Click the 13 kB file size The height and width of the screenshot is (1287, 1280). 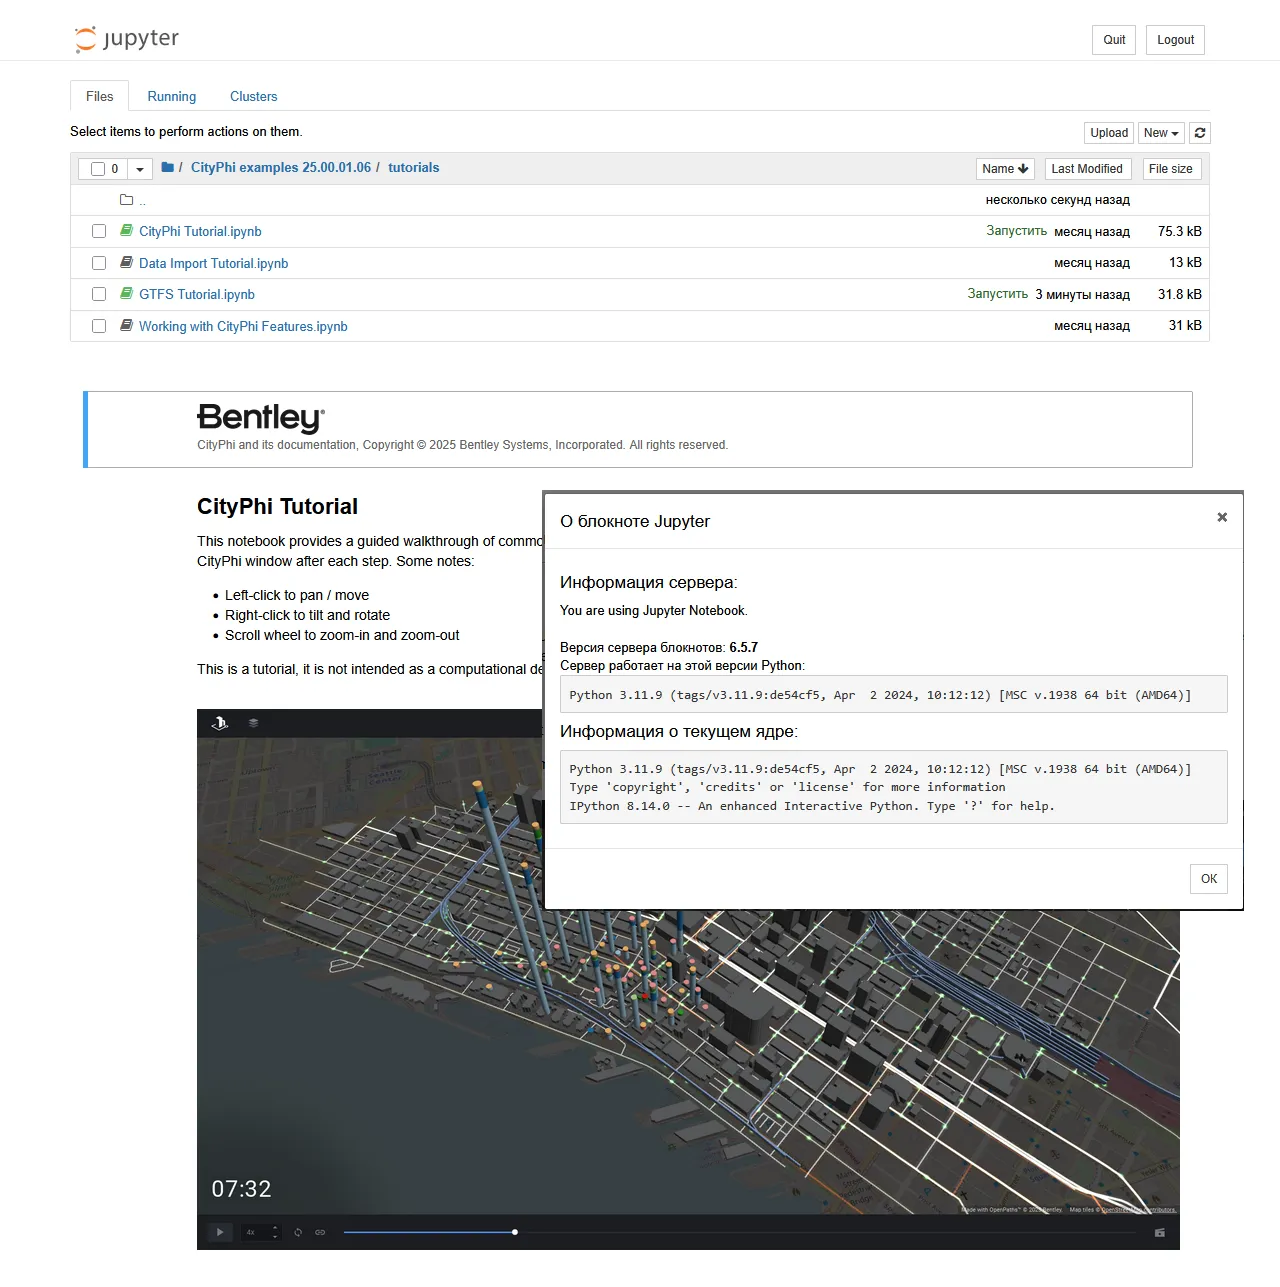tap(1185, 262)
